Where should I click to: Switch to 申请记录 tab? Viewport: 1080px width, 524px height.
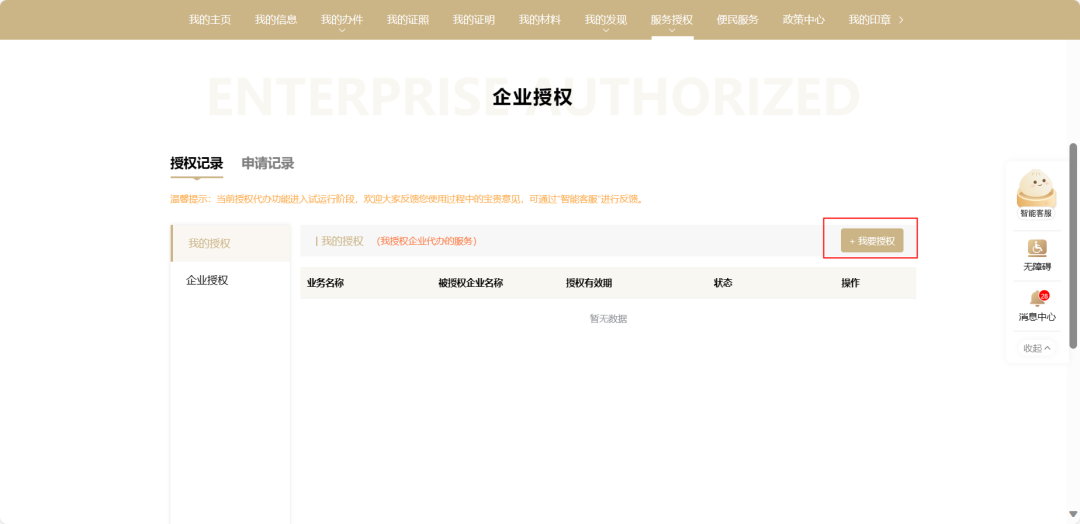[x=268, y=164]
